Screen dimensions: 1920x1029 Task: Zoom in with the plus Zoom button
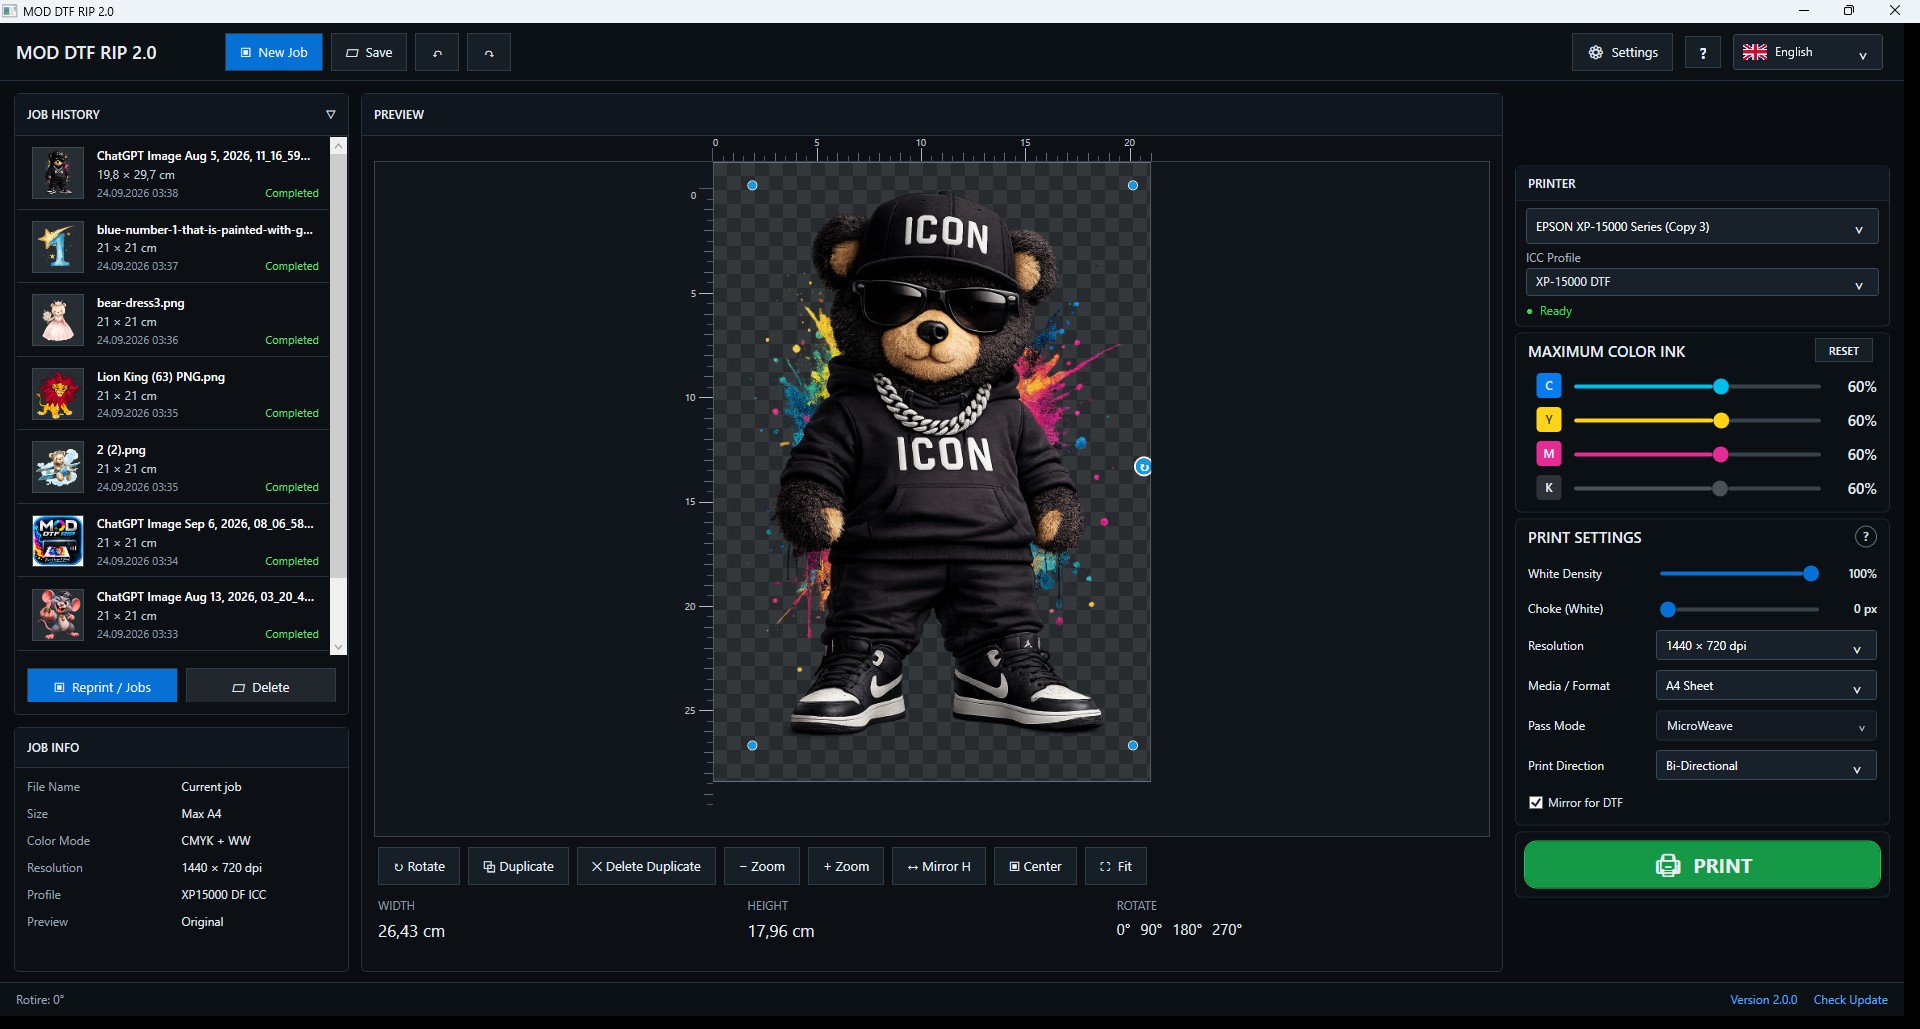[846, 866]
